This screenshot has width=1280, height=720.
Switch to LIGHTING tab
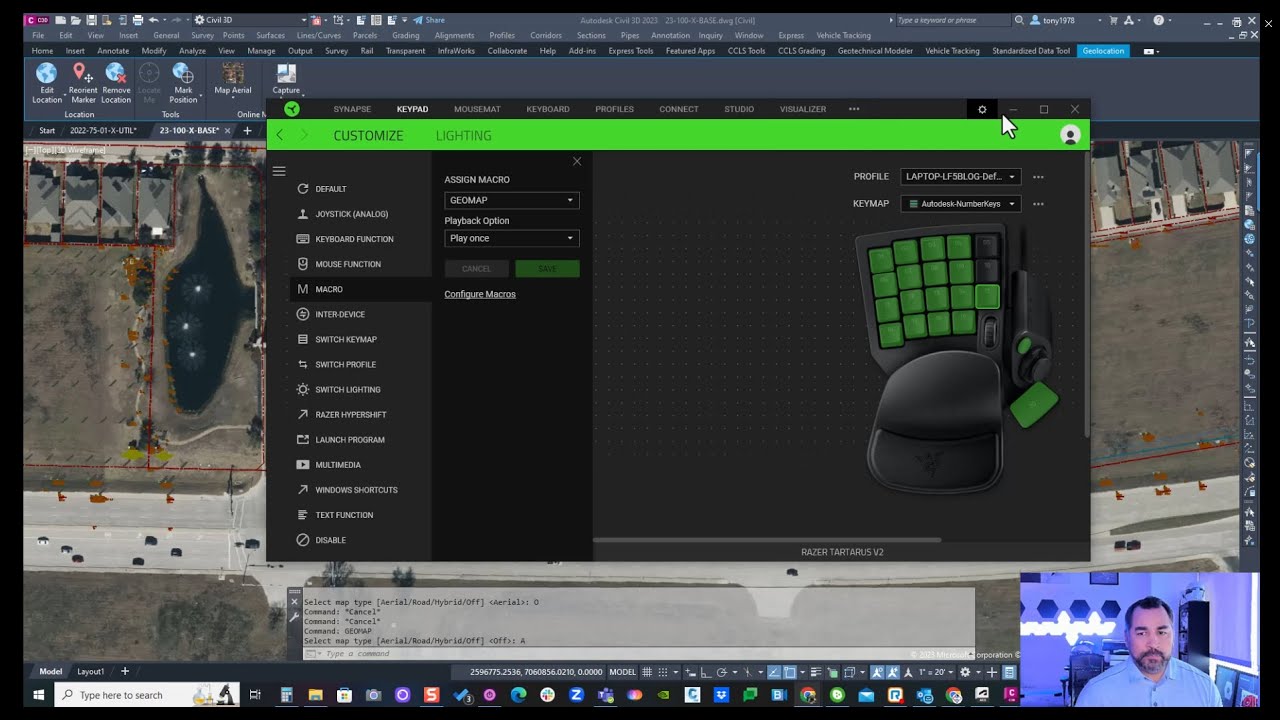[x=464, y=135]
